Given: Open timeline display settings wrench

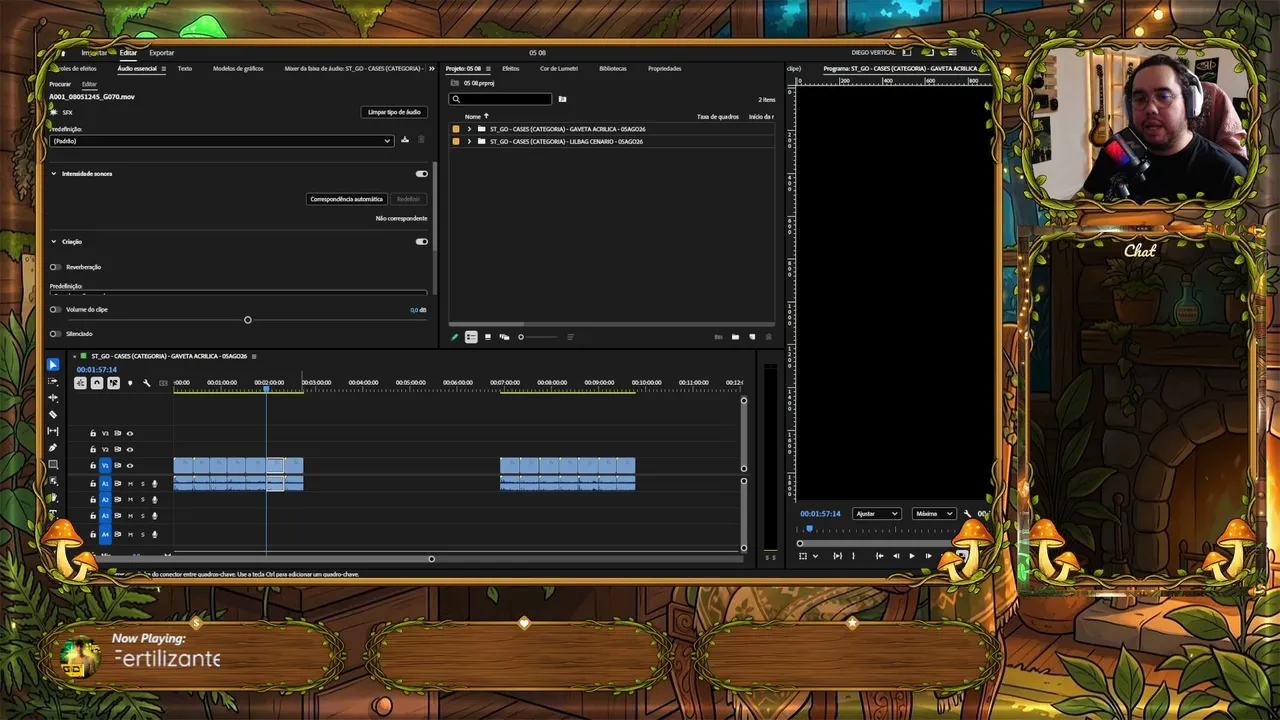Looking at the screenshot, I should tap(147, 383).
